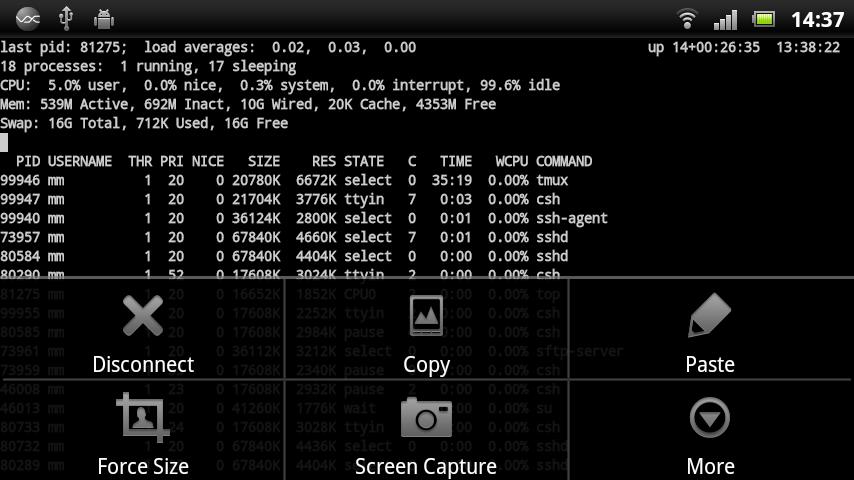The height and width of the screenshot is (480, 854).
Task: Tap the battery indicator icon
Action: (763, 20)
